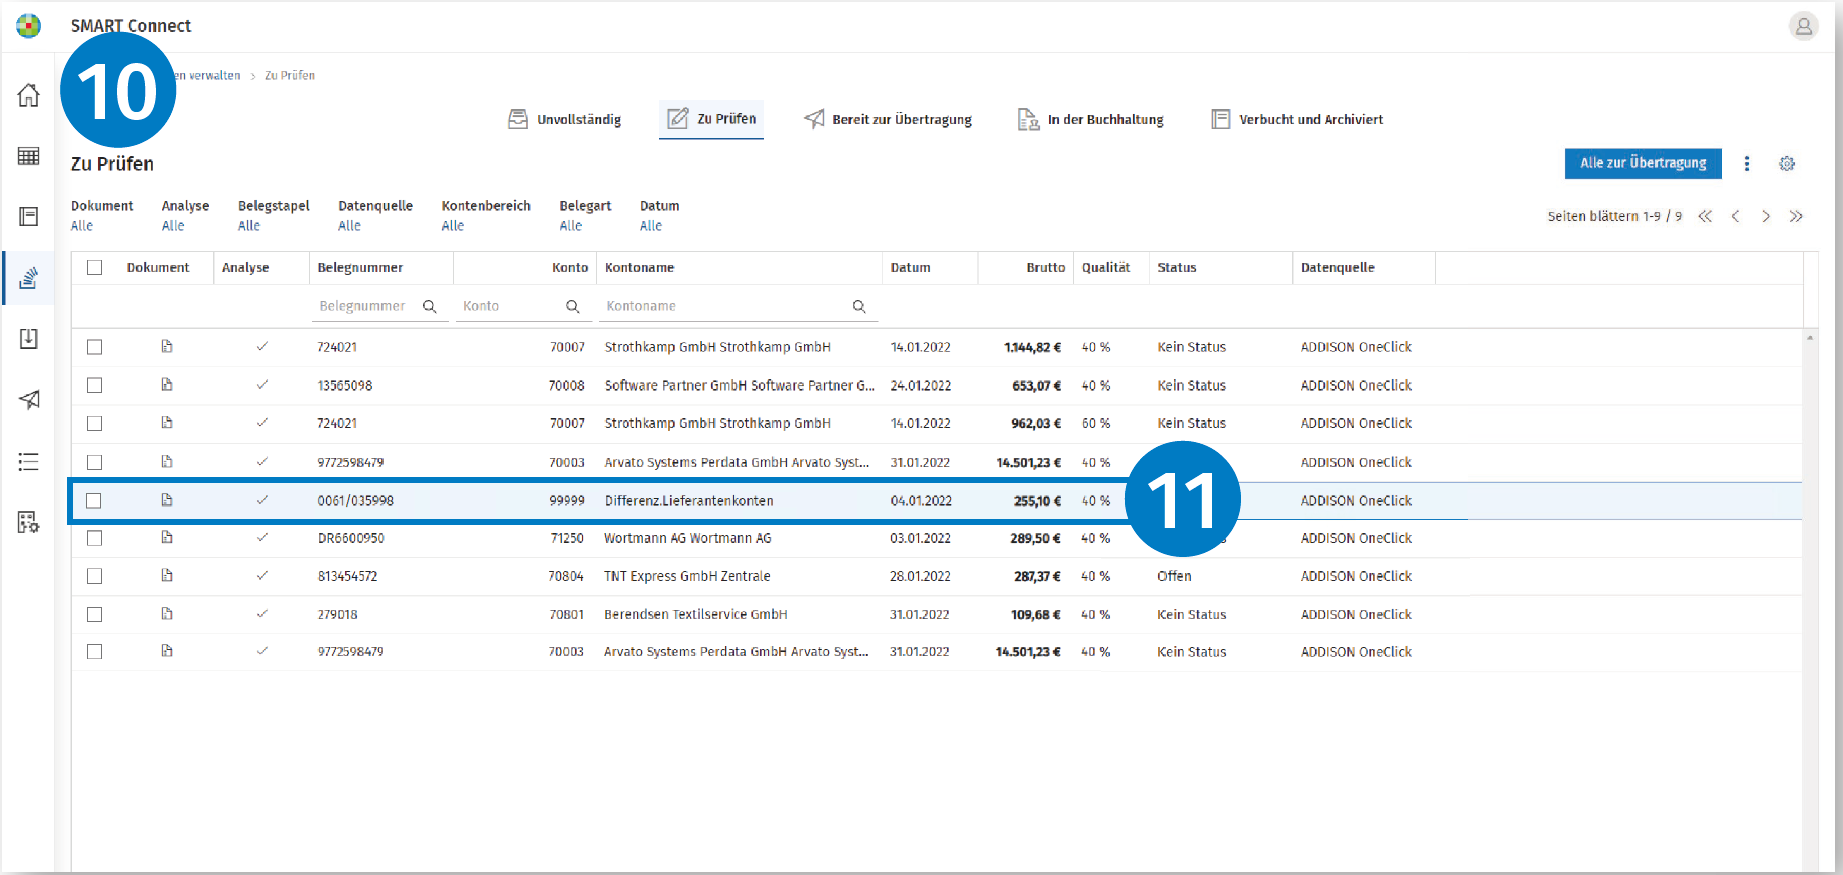Tick the checkbox for Differenz.Lieferantenkonten row
This screenshot has height=875, width=1843.
click(x=95, y=501)
